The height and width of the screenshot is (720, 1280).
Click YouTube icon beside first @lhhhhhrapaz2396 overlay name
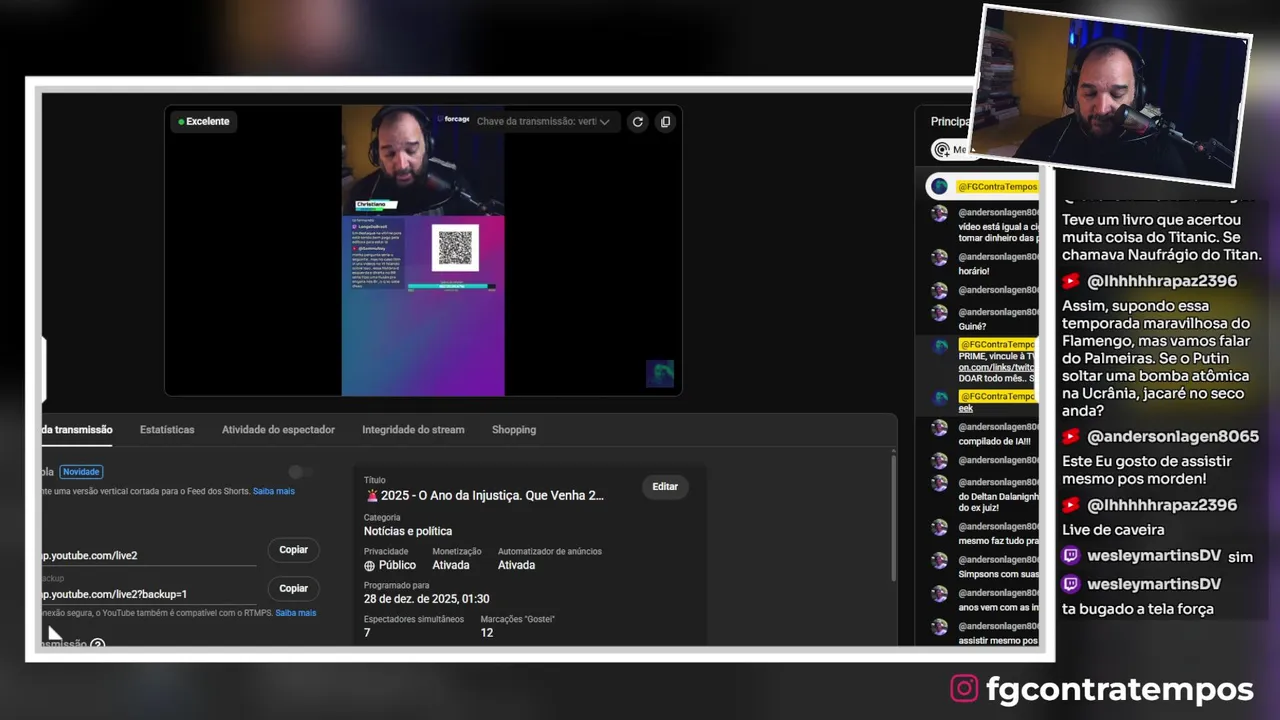1071,282
